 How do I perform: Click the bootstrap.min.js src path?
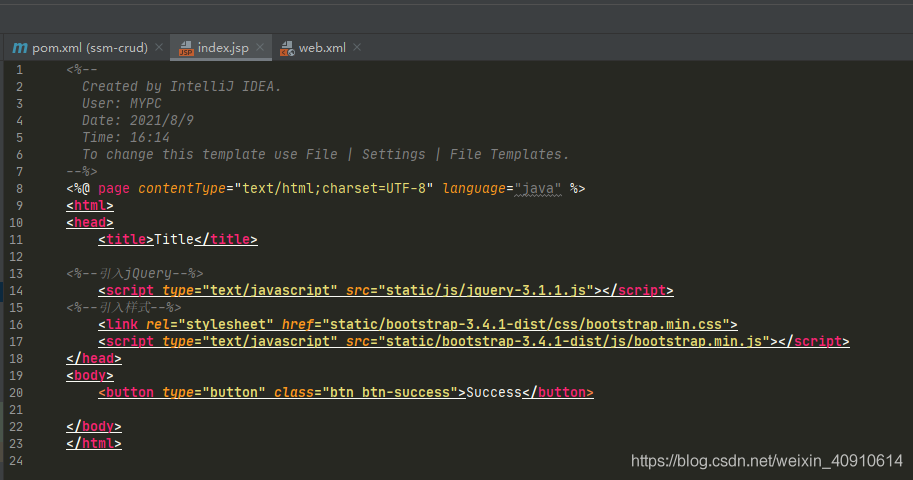(574, 341)
